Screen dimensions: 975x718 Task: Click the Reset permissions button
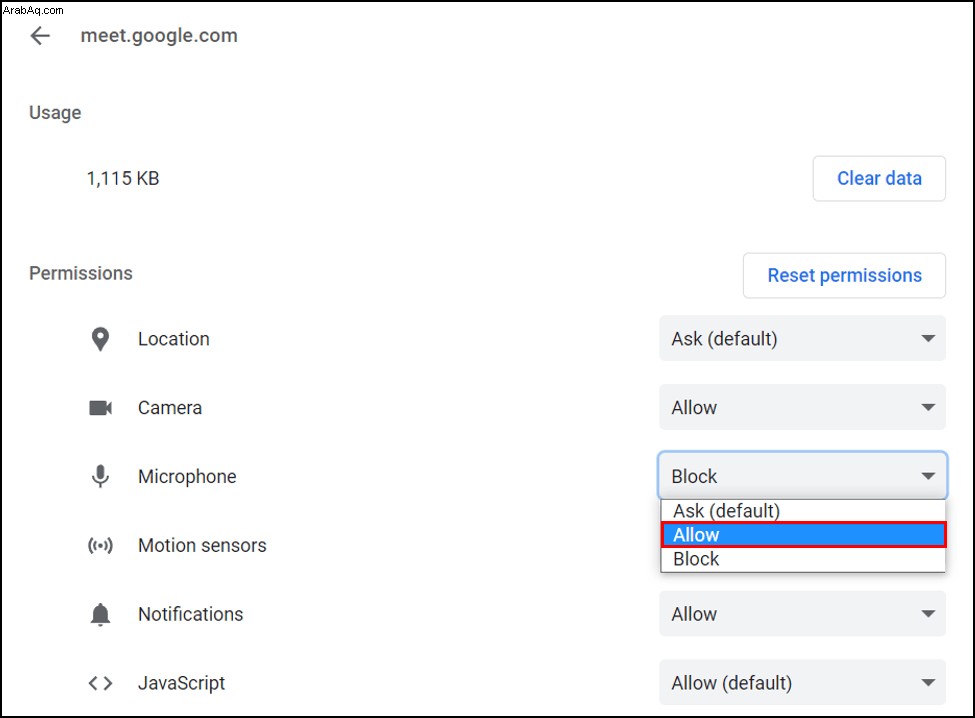844,275
